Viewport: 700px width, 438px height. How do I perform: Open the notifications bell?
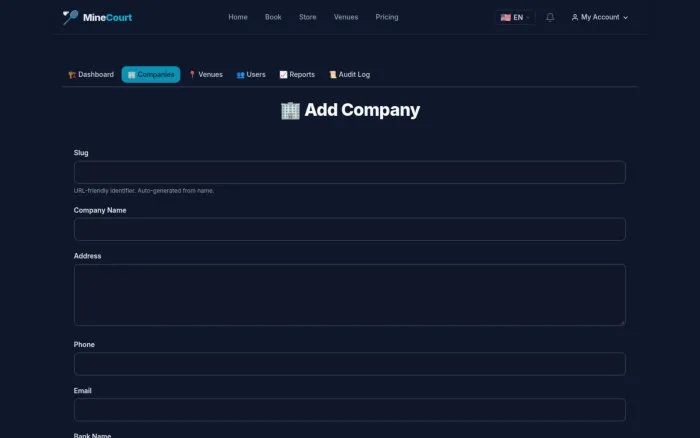(x=550, y=17)
